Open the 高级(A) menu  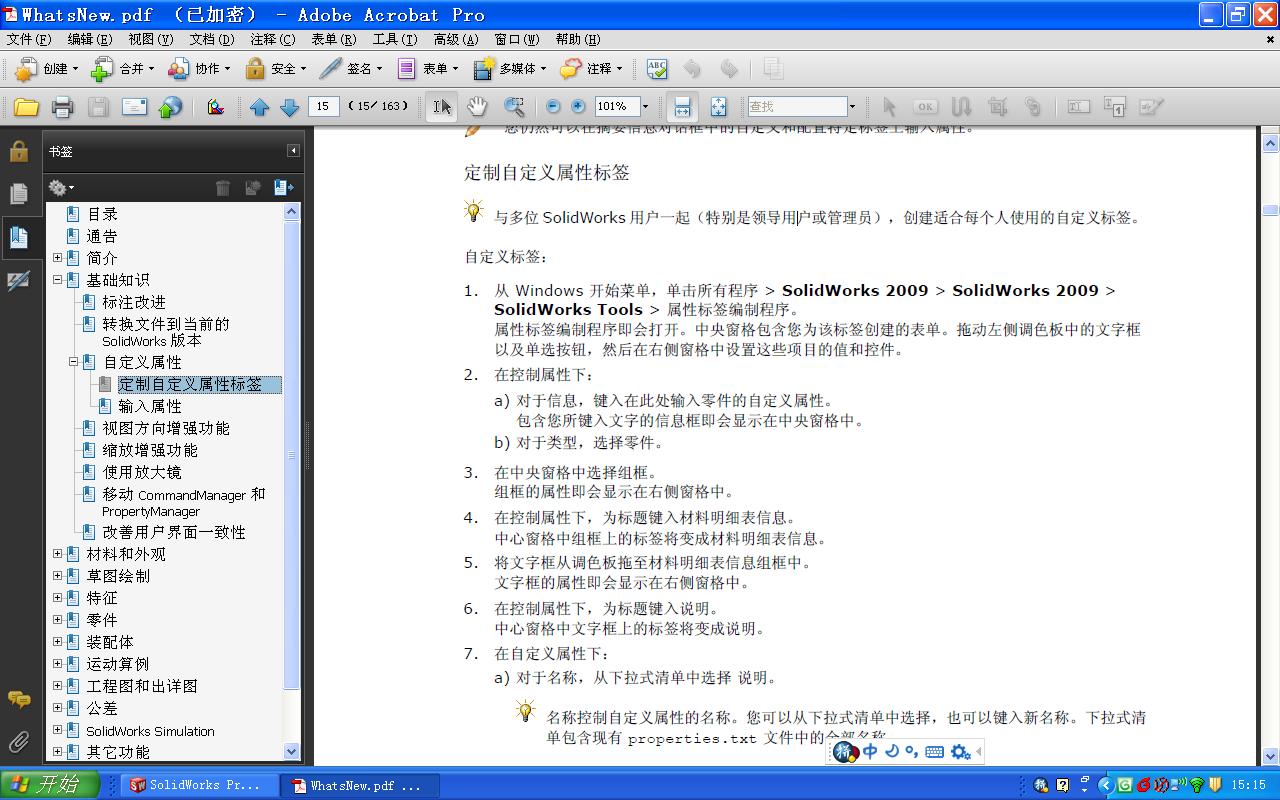[456, 40]
